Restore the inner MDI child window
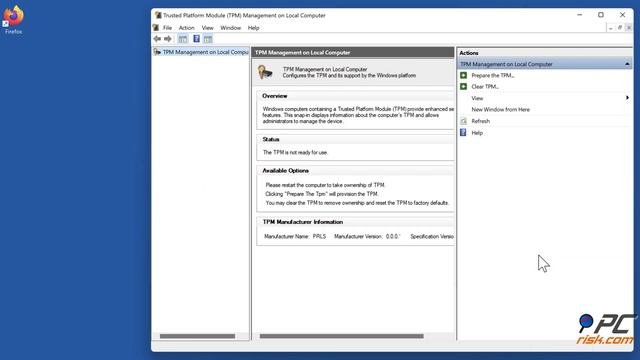This screenshot has width=640, height=360. point(620,28)
